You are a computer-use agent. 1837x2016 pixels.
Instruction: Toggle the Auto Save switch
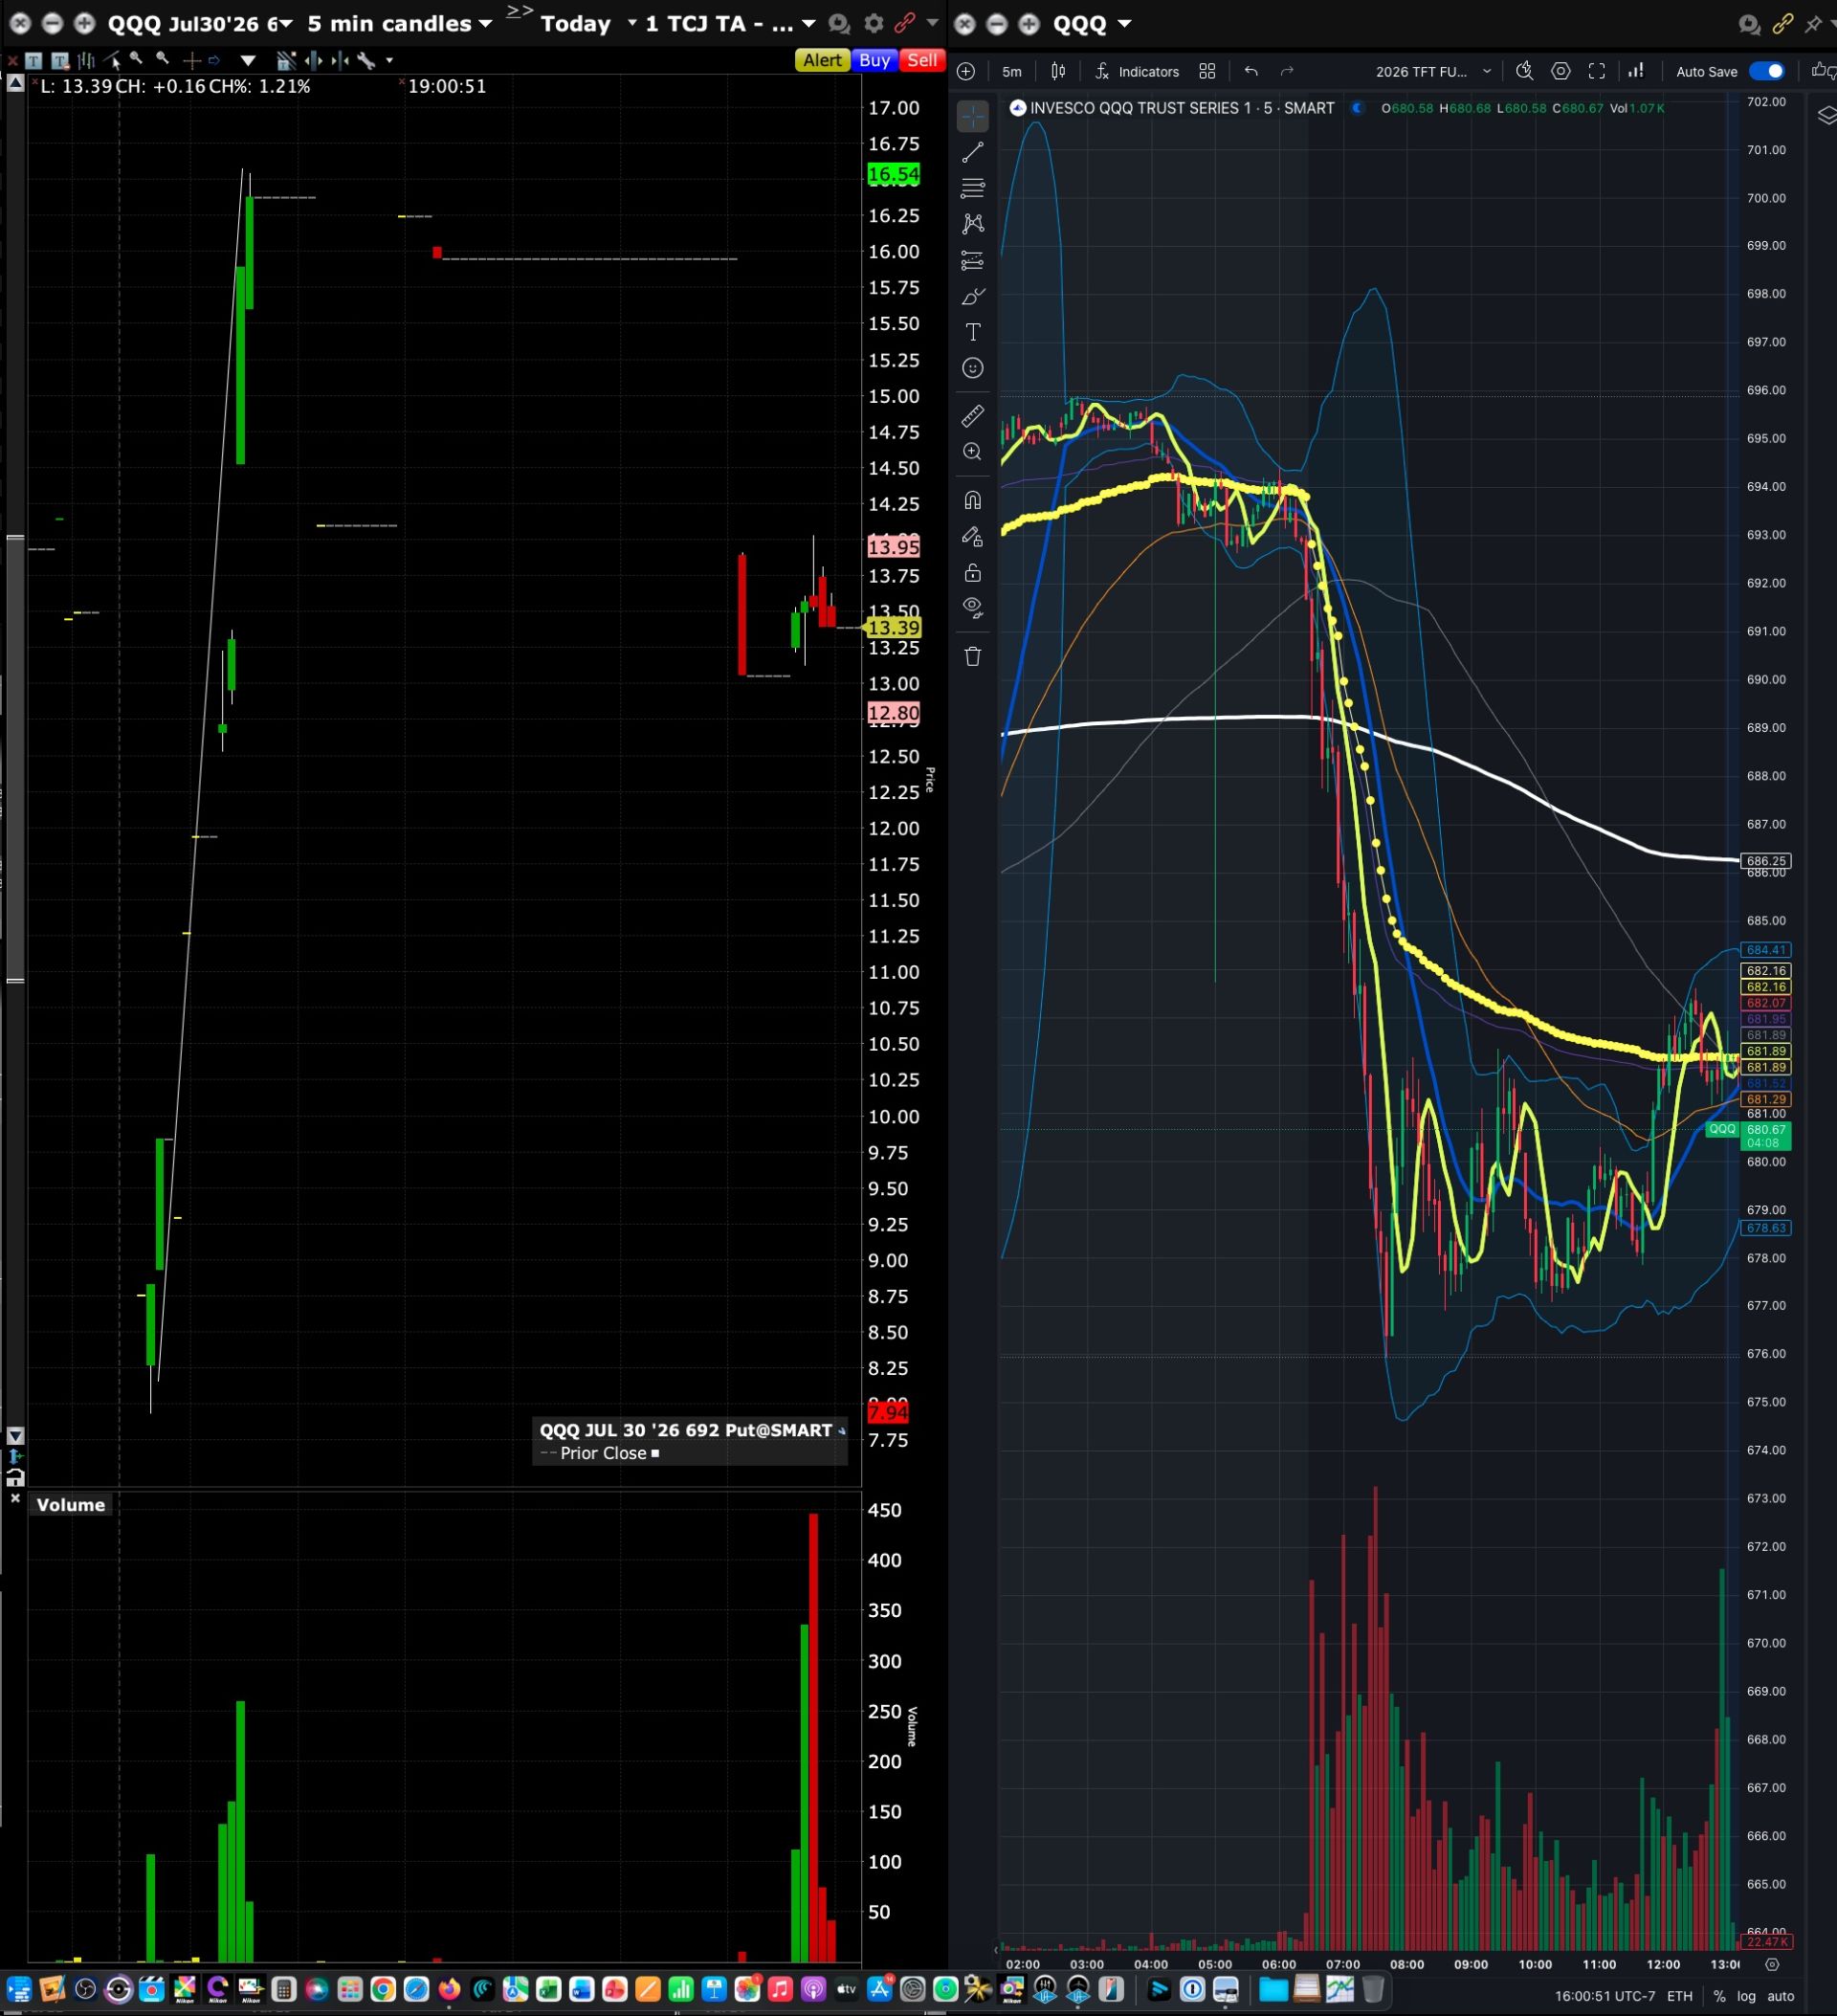coord(1766,71)
